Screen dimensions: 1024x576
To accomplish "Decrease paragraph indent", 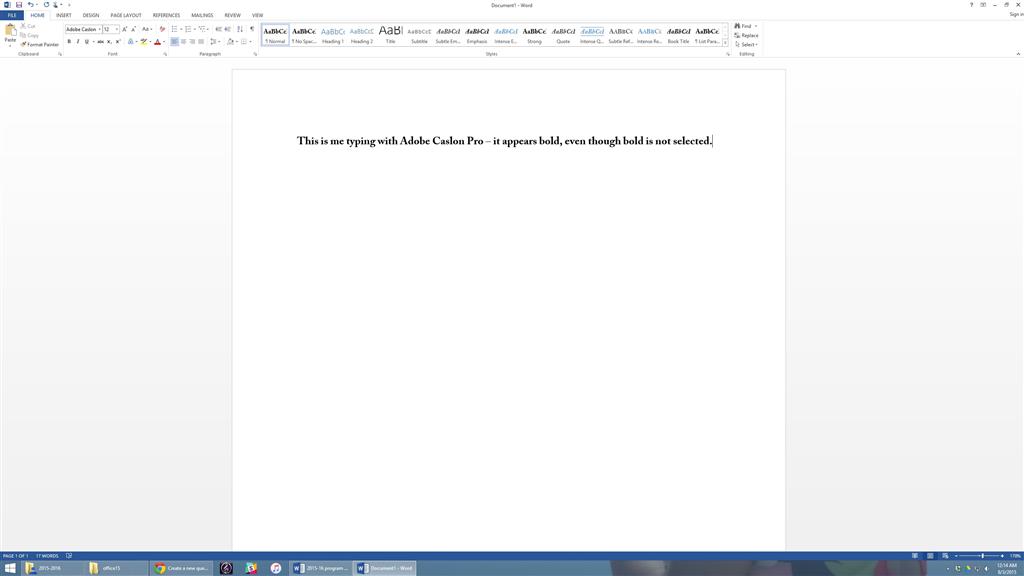I will coord(218,29).
